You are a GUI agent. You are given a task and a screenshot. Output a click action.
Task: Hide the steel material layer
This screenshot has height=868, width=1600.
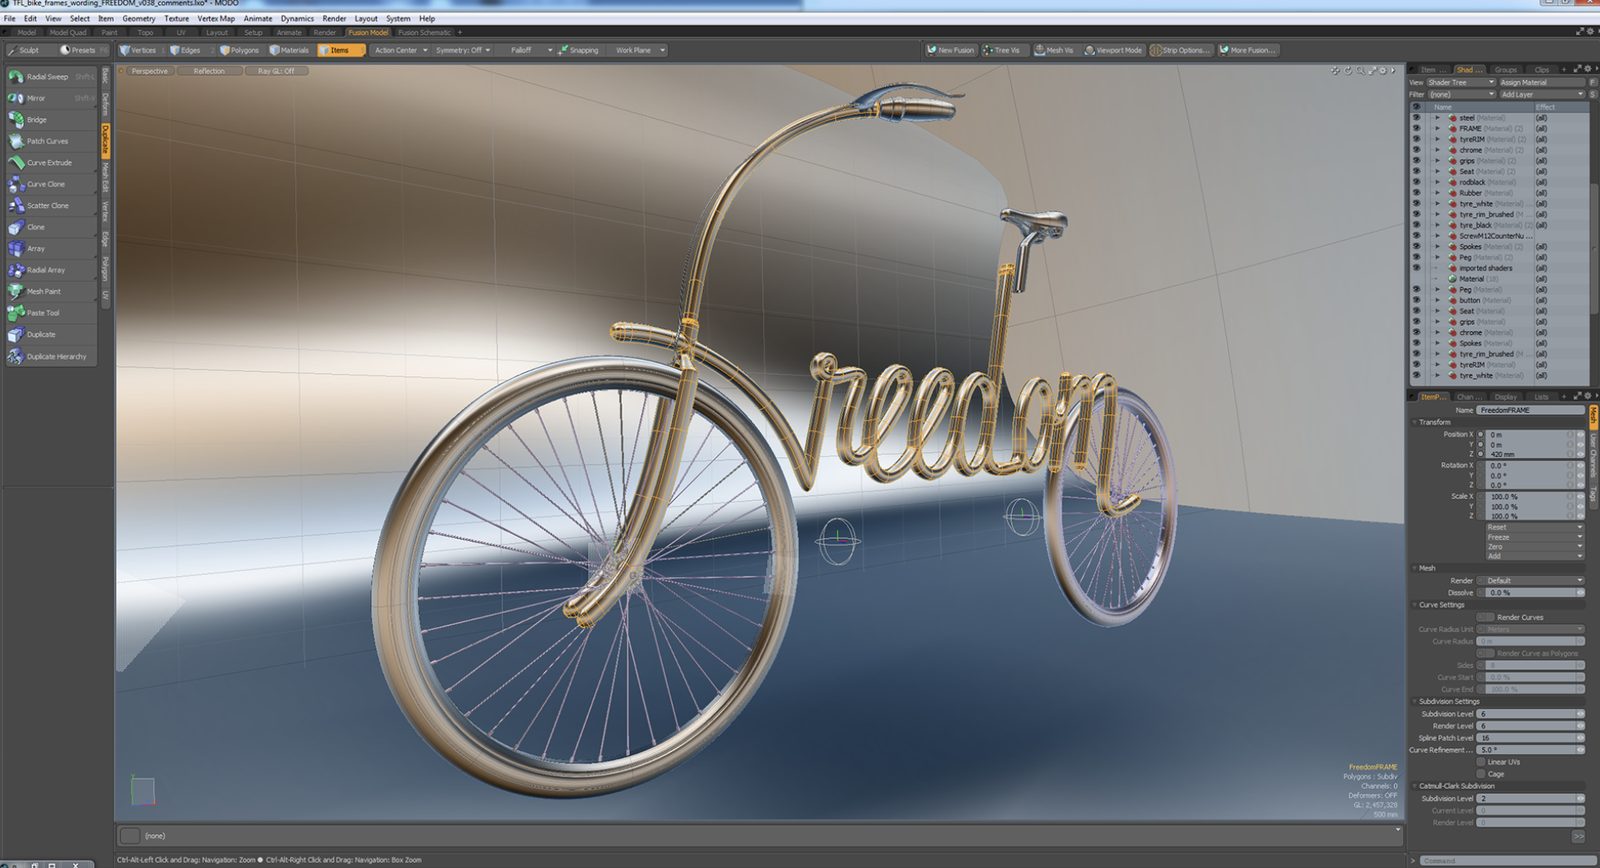[1416, 118]
